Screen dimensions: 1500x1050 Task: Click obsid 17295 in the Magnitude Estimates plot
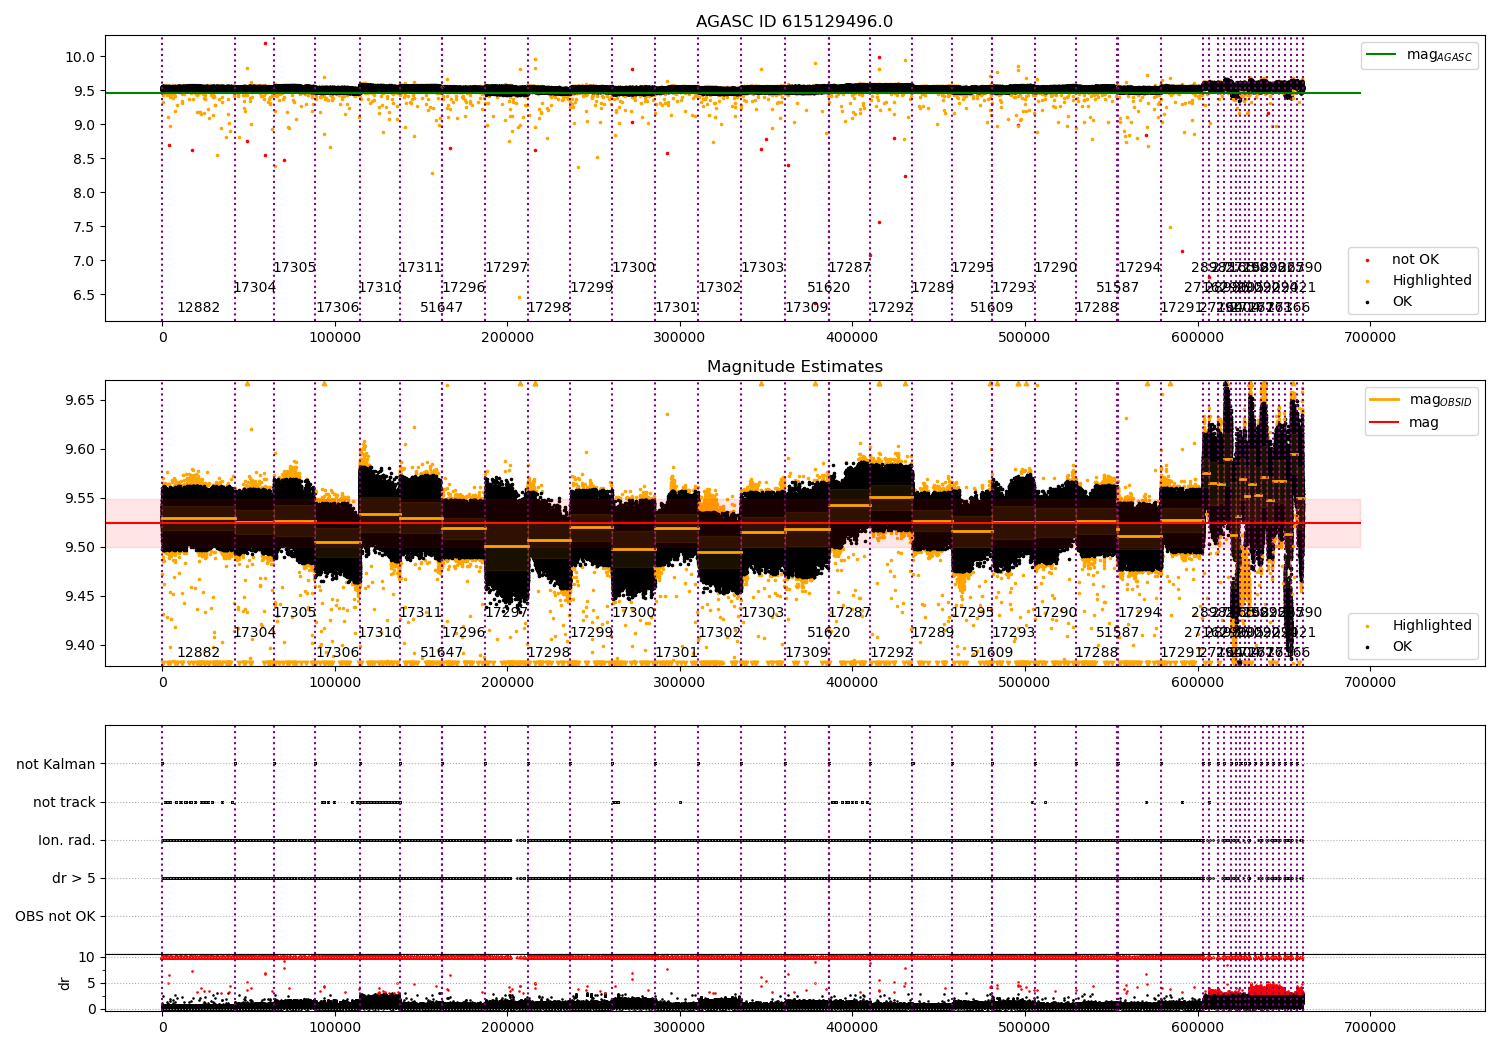pos(972,613)
